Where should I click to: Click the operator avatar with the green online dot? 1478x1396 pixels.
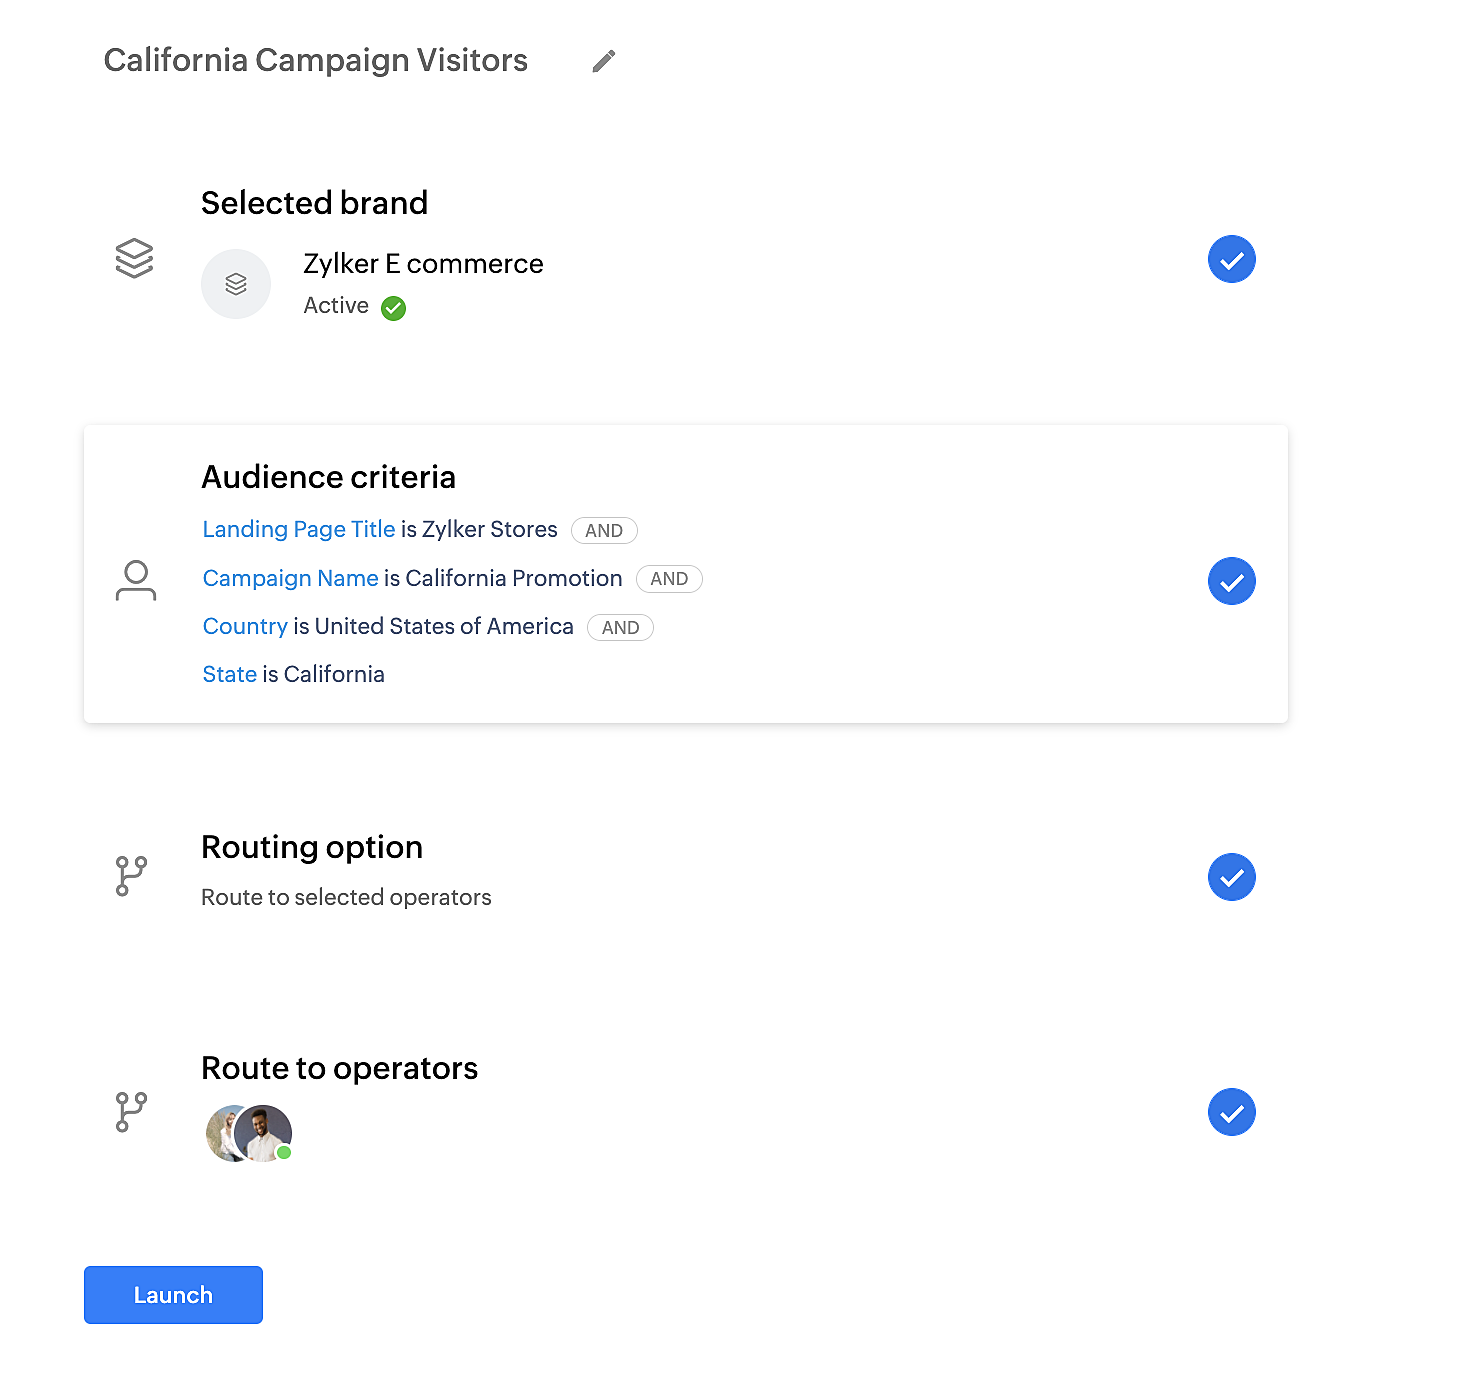(x=266, y=1133)
